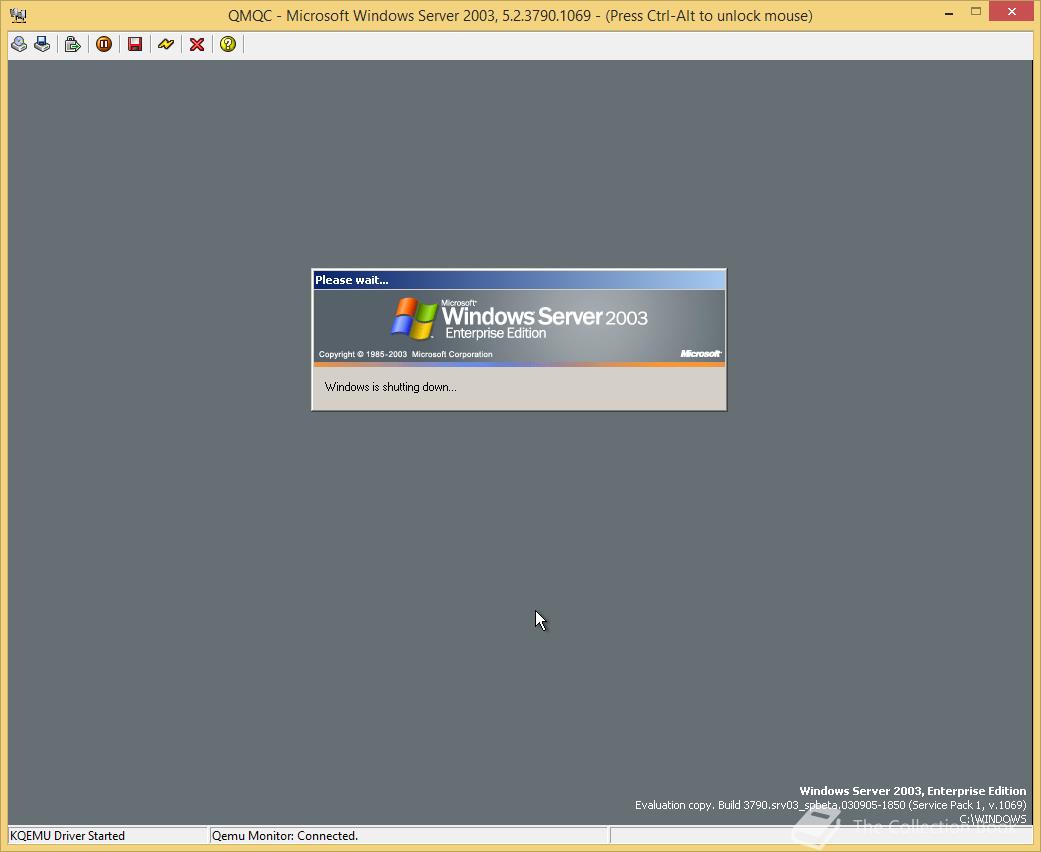Pause the virtual machine
This screenshot has width=1041, height=852.
coord(104,44)
